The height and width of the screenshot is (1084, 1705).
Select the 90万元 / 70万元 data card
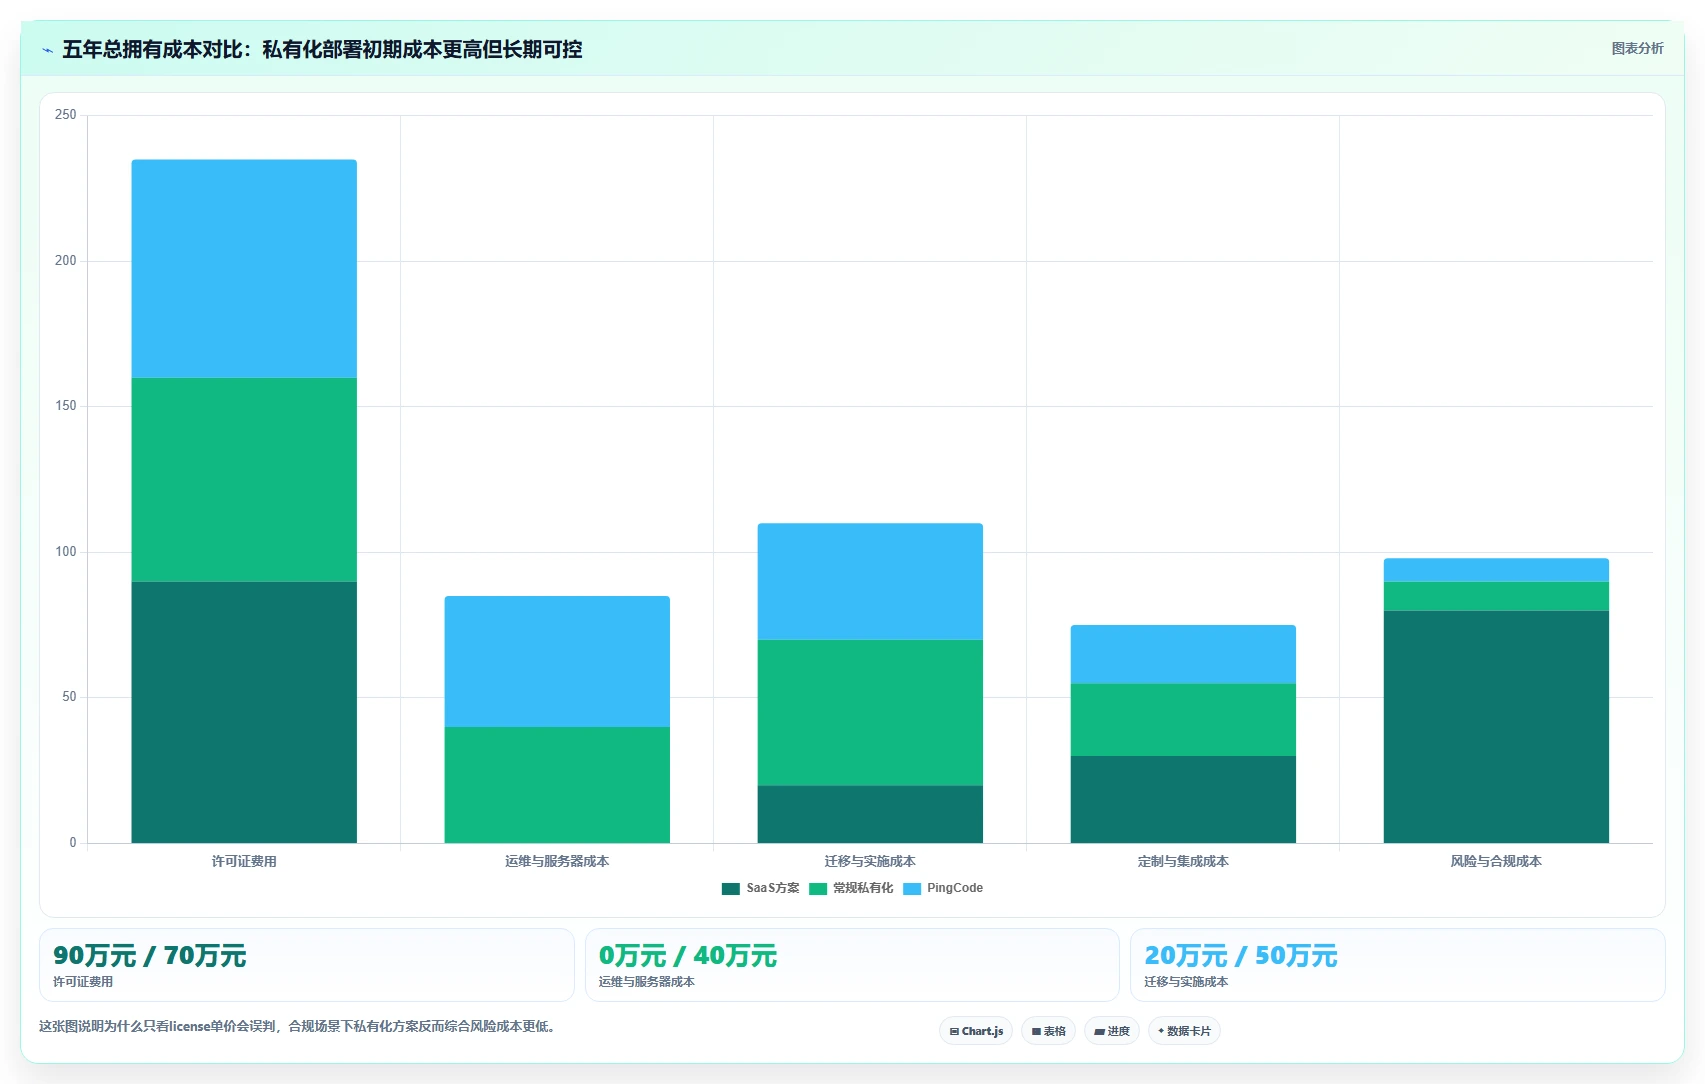[306, 965]
